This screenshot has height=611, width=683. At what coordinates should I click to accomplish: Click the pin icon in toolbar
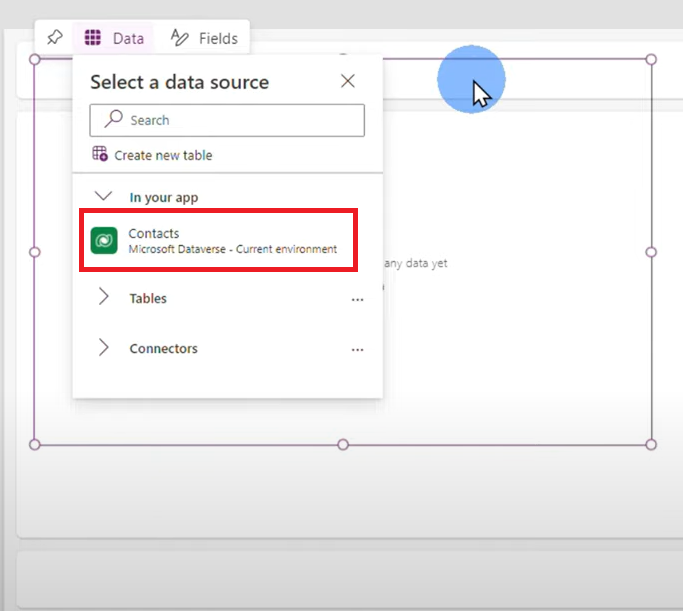55,37
